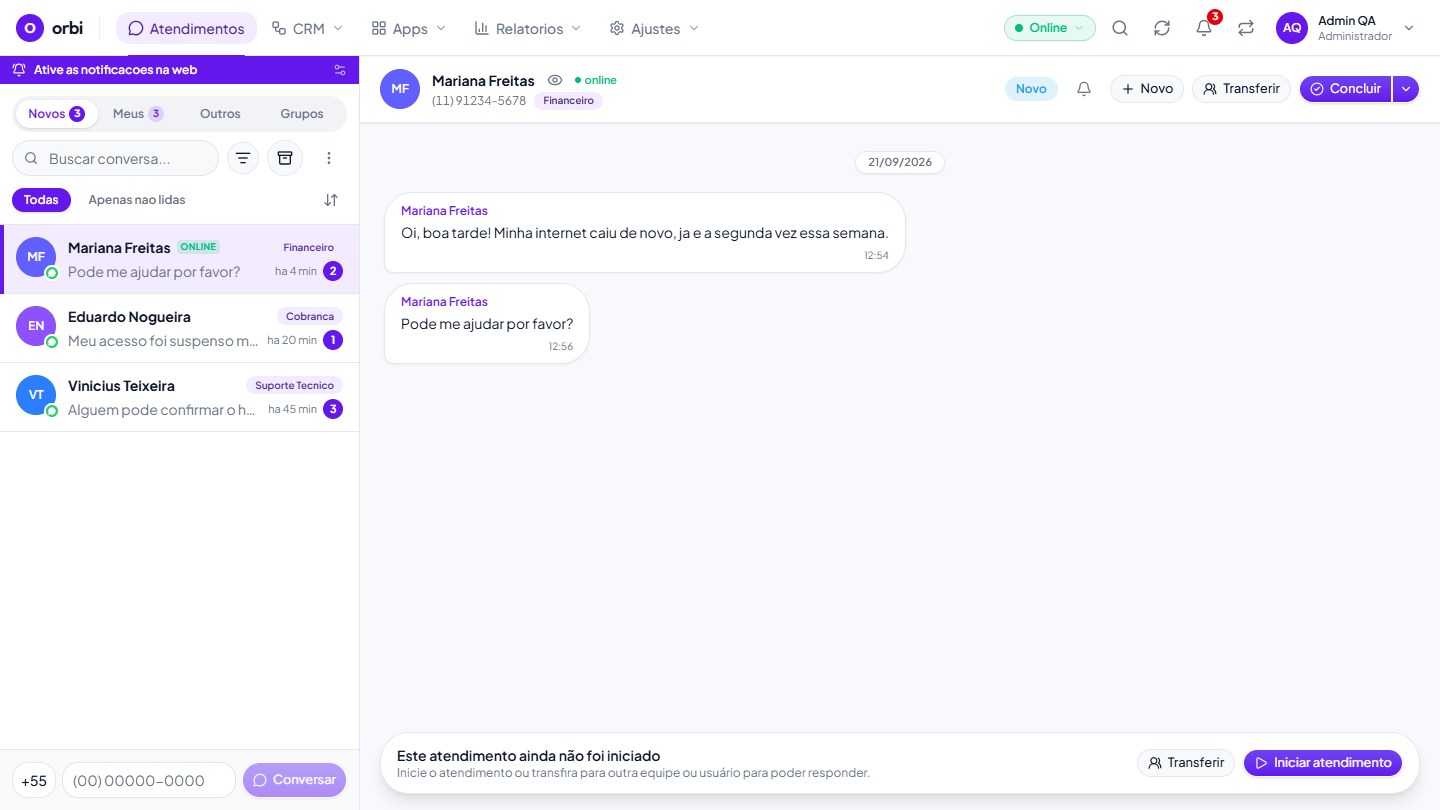Click the chat bubble 'Pode me ajudar por favor?'
1440x810 pixels.
487,323
